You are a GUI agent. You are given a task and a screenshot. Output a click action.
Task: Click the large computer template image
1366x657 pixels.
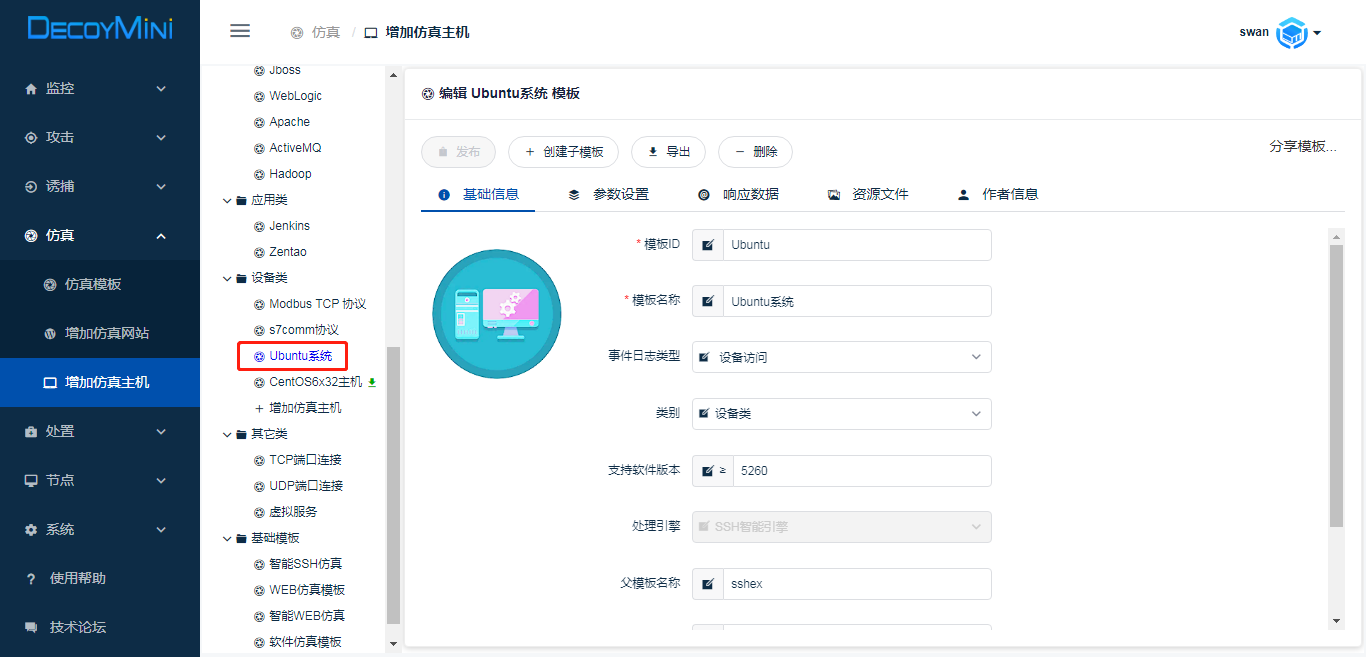pyautogui.click(x=497, y=314)
